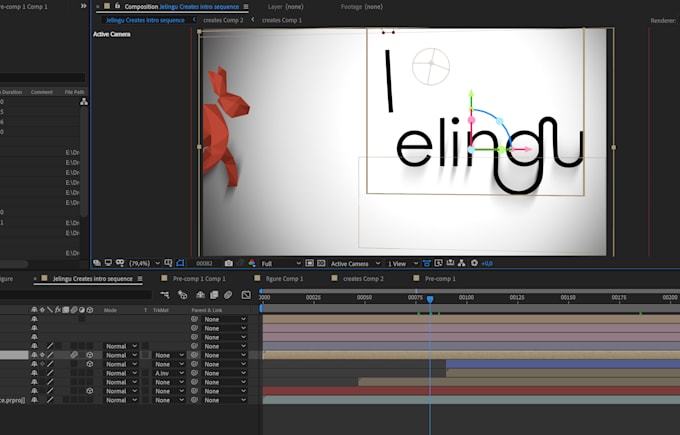Open the 1 View layout dropdown

pos(402,263)
